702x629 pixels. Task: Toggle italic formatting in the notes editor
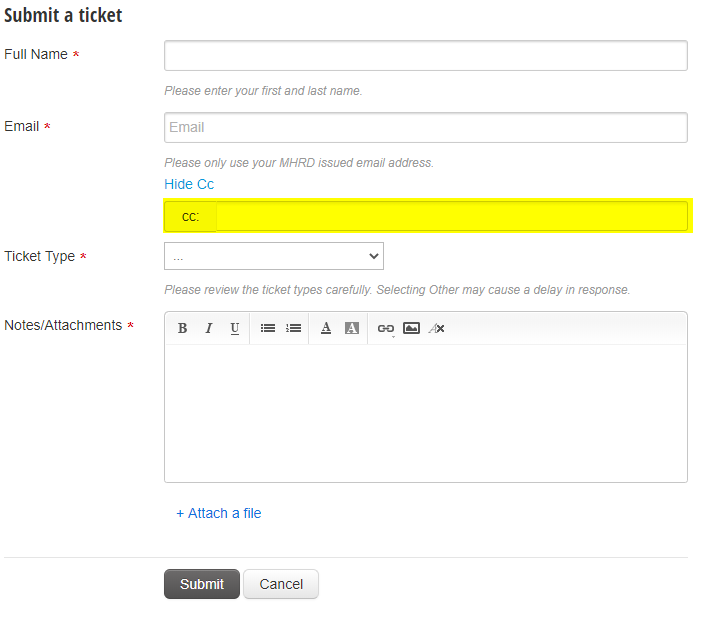point(209,328)
